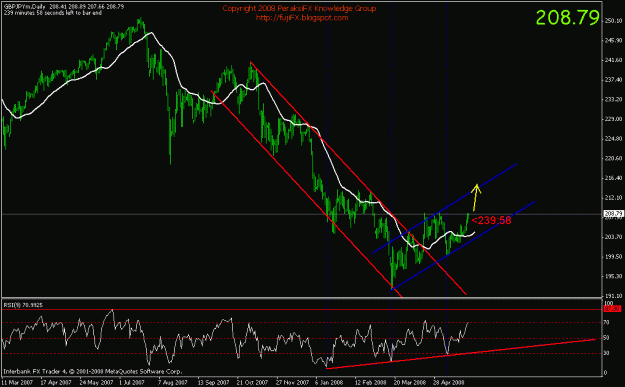Click the 21 Oct 2007 date label

pyautogui.click(x=252, y=382)
